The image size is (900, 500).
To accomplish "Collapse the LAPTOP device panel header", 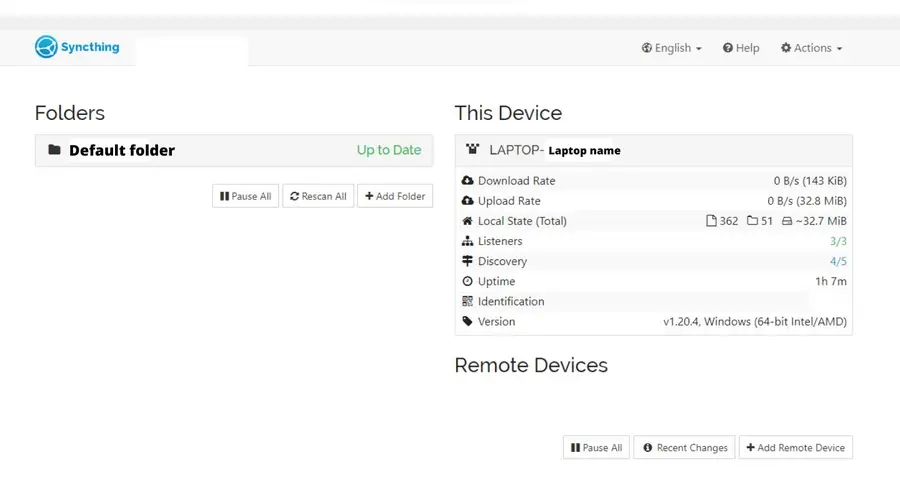I will pos(653,150).
